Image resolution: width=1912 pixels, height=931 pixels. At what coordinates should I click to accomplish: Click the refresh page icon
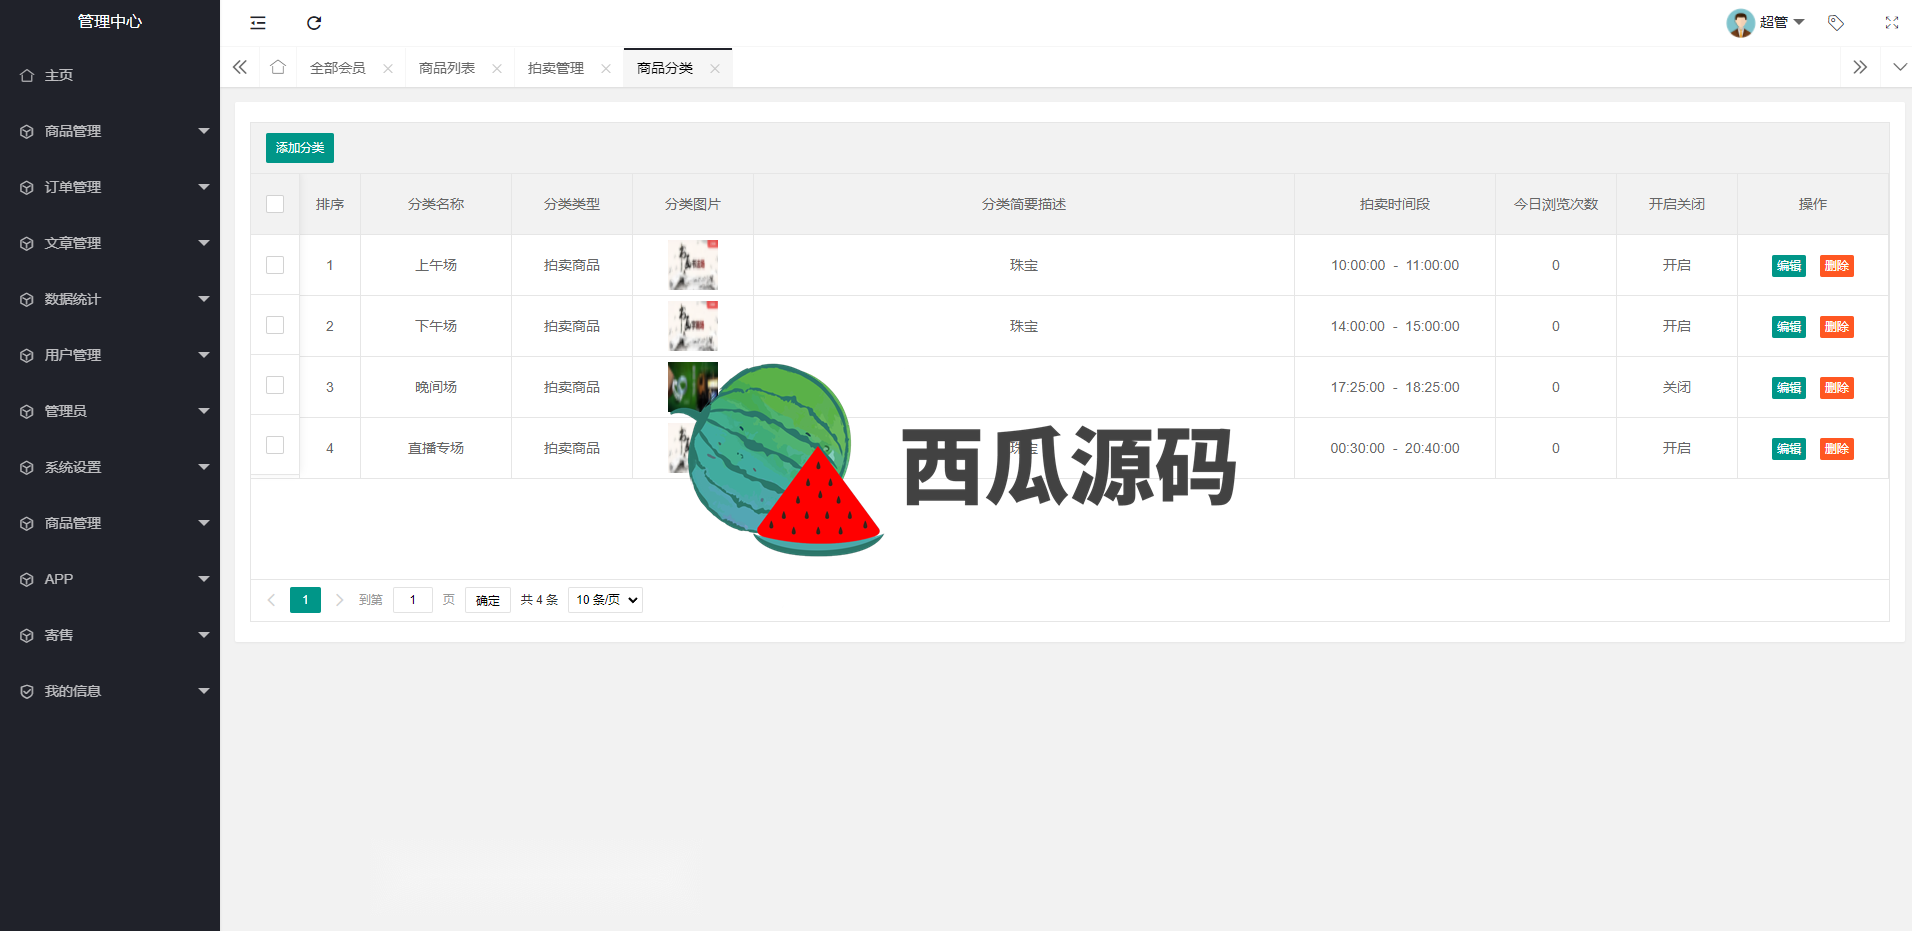(x=314, y=23)
